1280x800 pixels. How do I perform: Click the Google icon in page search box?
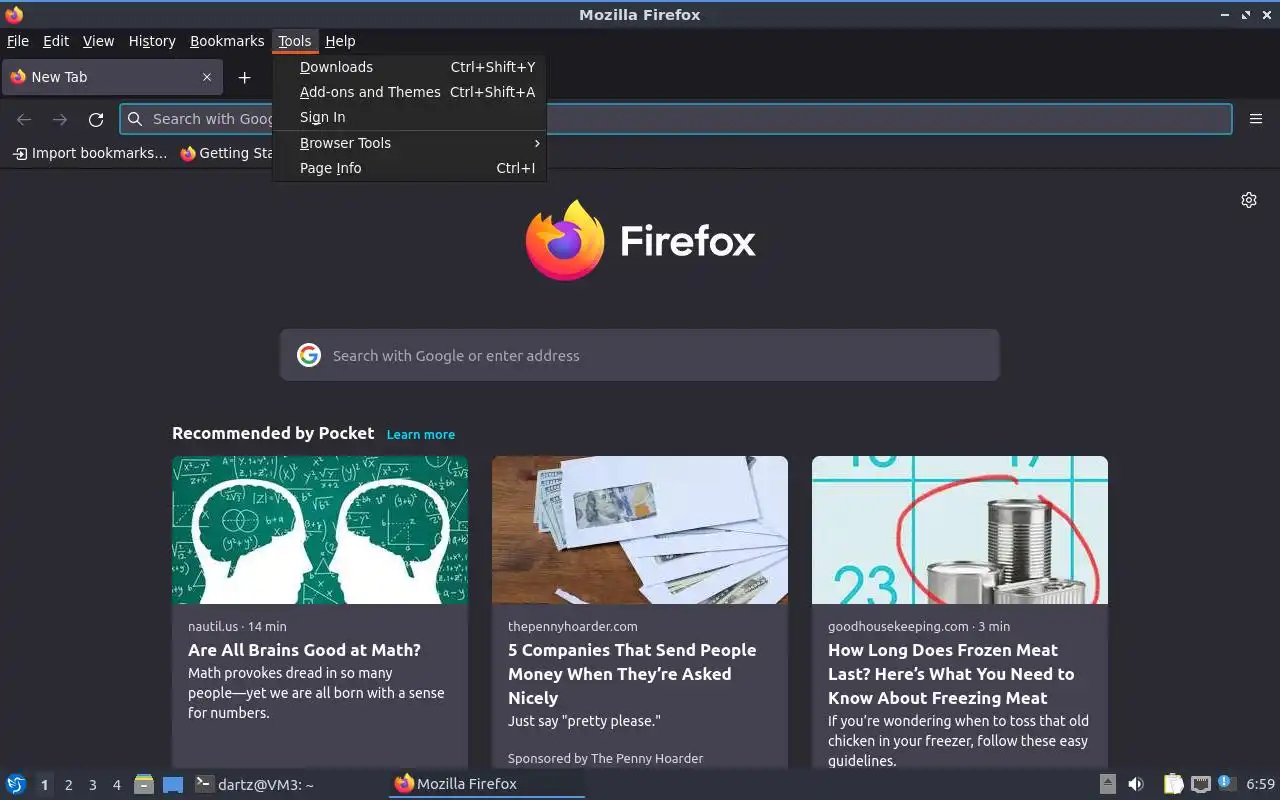309,355
